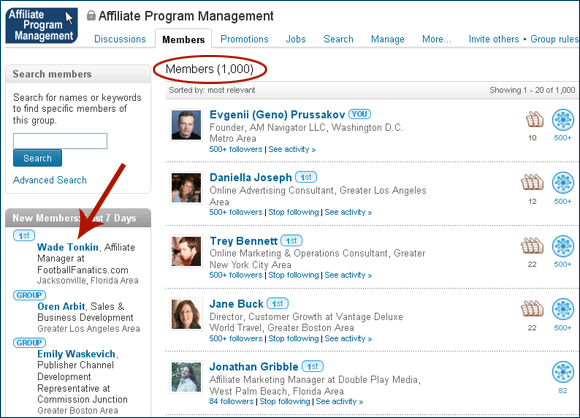The image size is (580, 418).
Task: Open Jane Buck's profile photo
Action: pyautogui.click(x=186, y=314)
